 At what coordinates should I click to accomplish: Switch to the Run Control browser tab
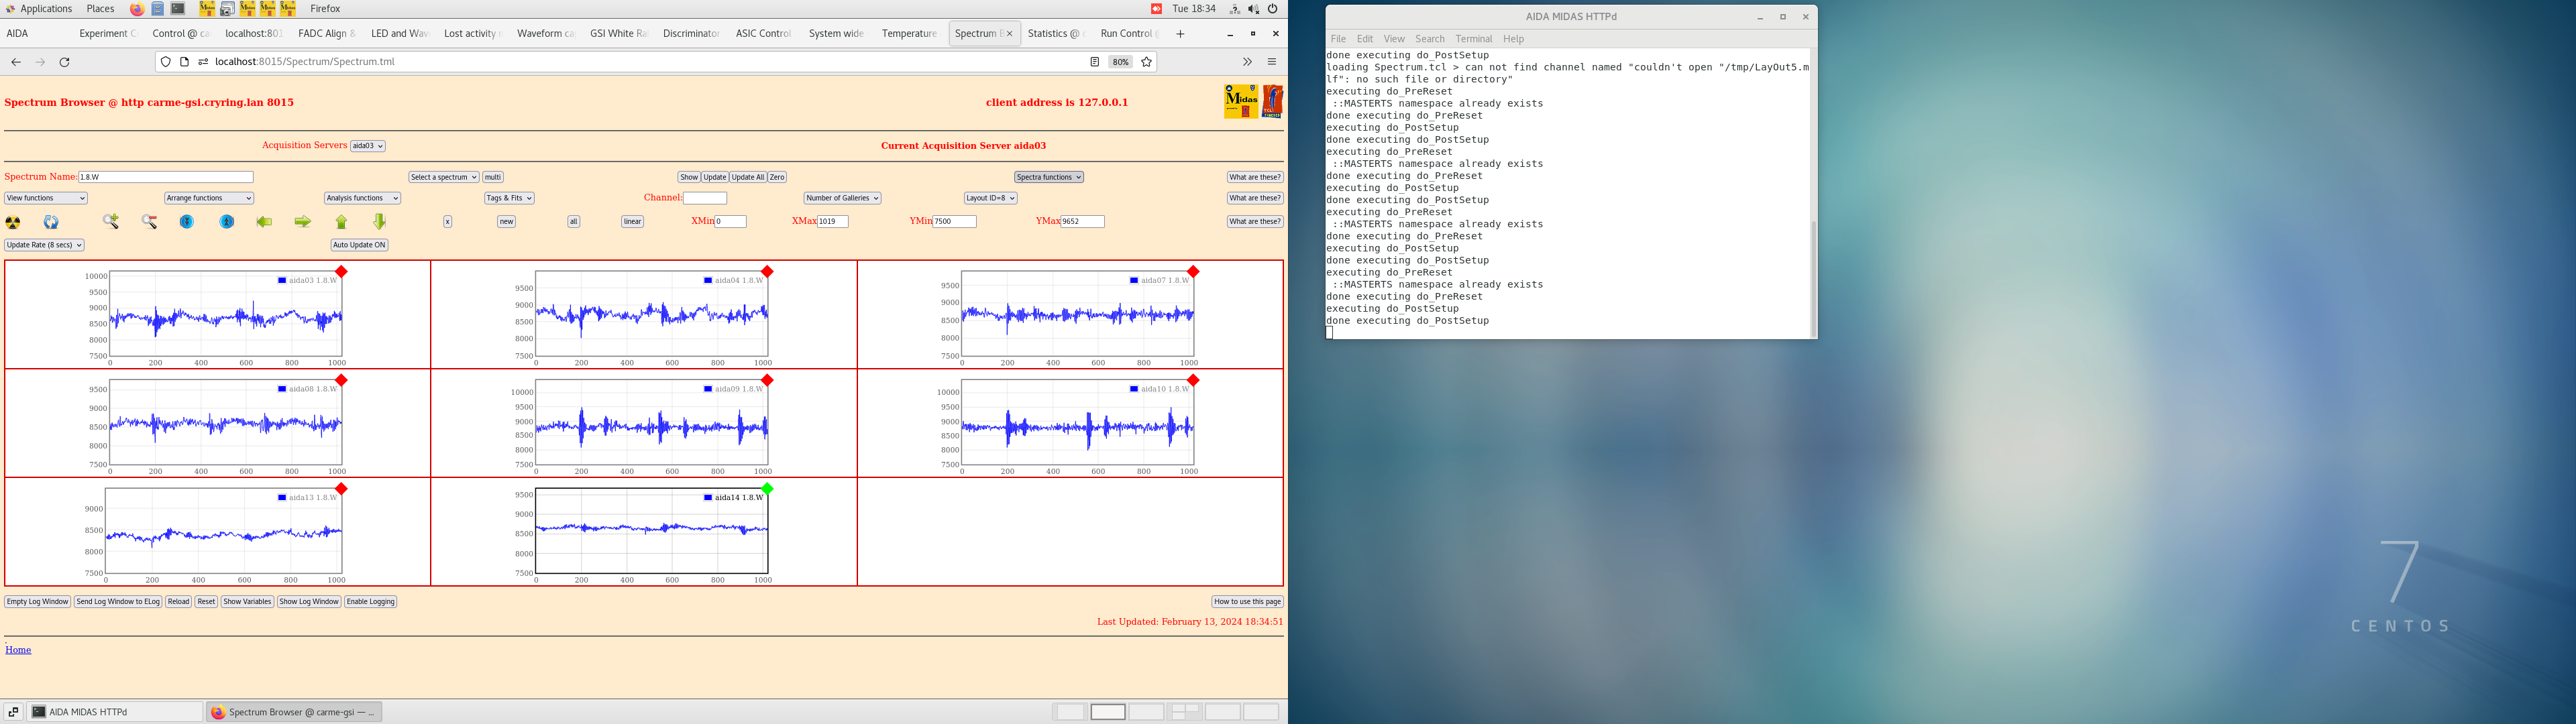tap(1126, 33)
